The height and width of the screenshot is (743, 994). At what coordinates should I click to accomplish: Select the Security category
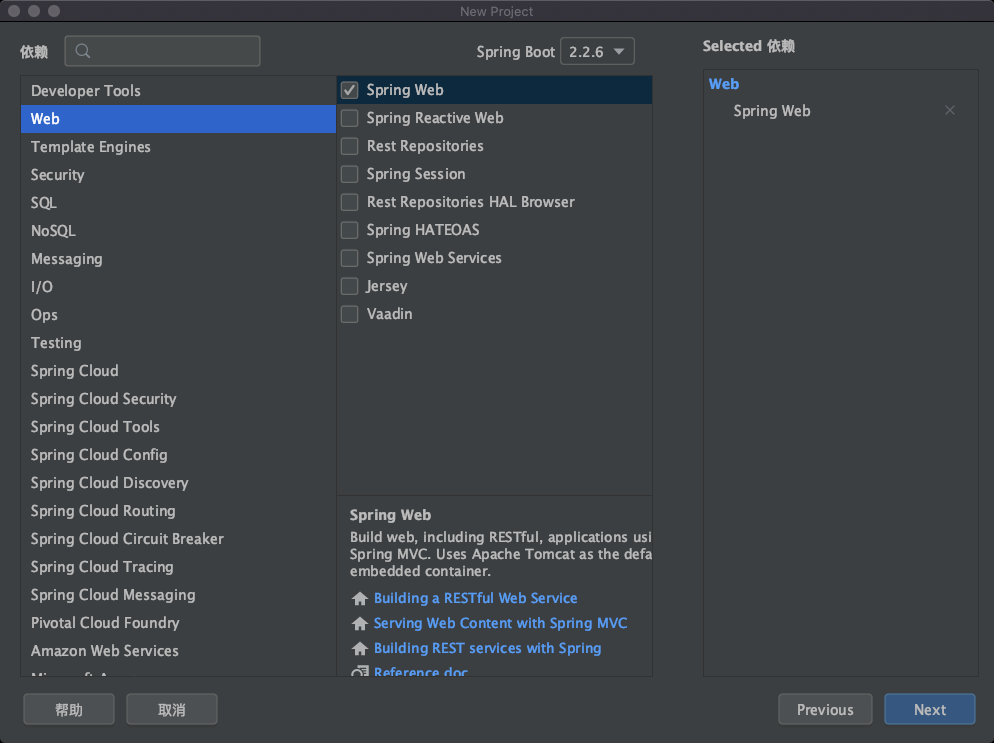click(x=58, y=175)
